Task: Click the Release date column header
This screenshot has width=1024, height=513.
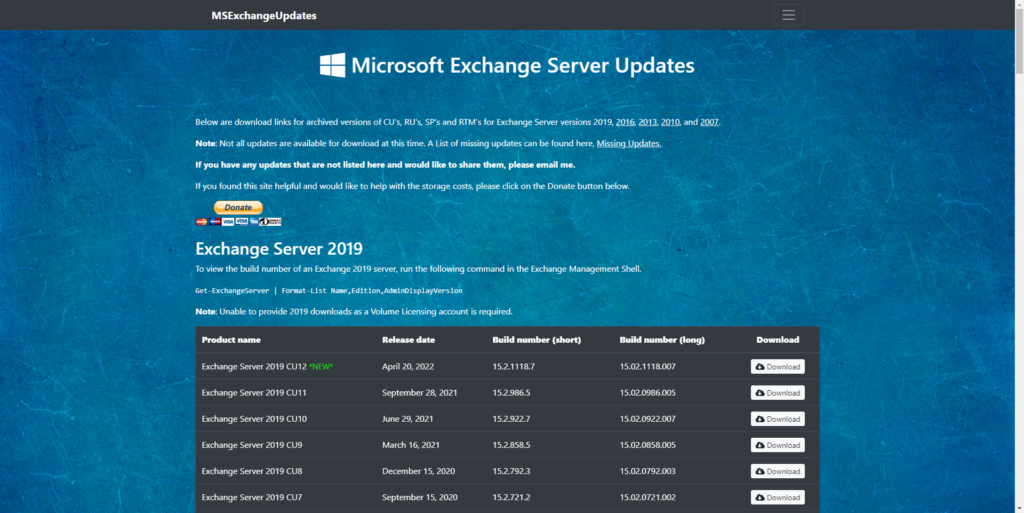Action: tap(408, 340)
